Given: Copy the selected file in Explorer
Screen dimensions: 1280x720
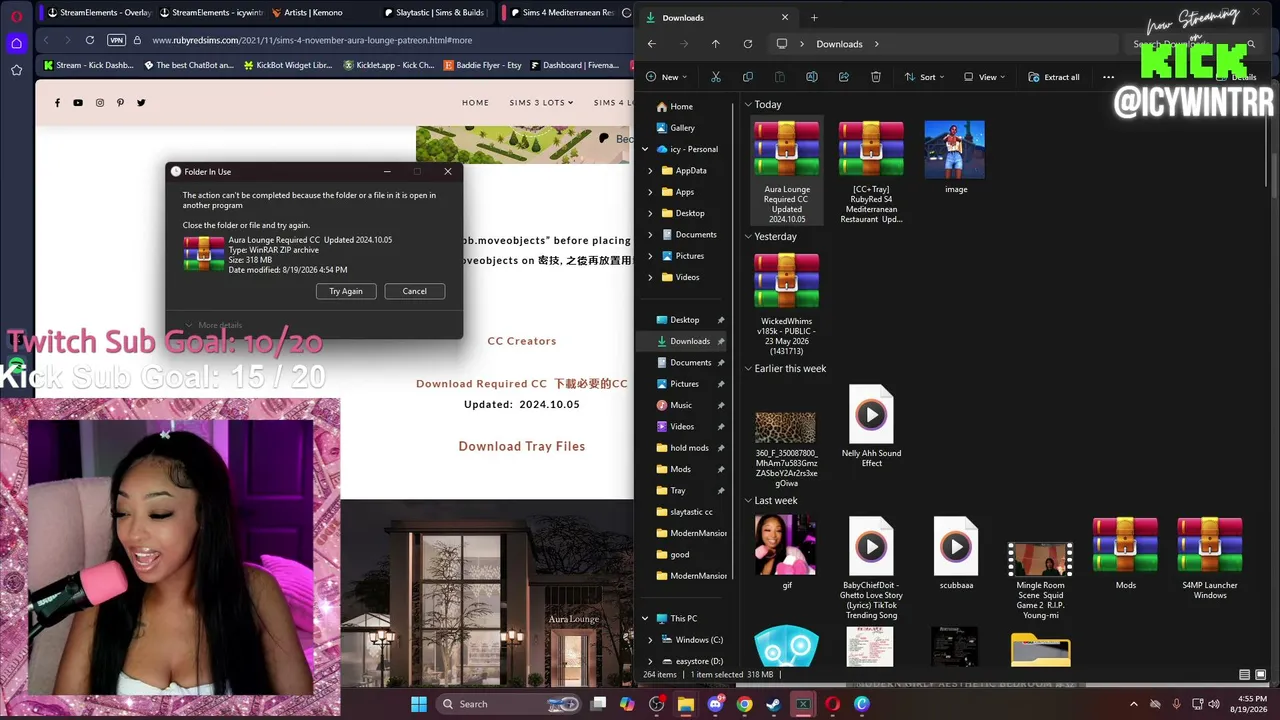Looking at the screenshot, I should pyautogui.click(x=748, y=77).
